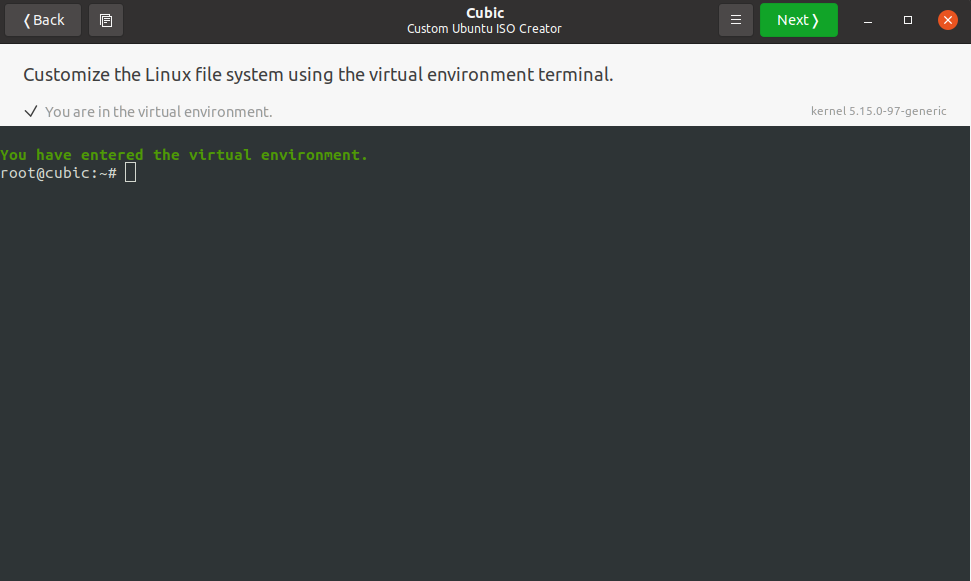971x581 pixels.
Task: Click the copy files icon beside Back
Action: [x=106, y=20]
